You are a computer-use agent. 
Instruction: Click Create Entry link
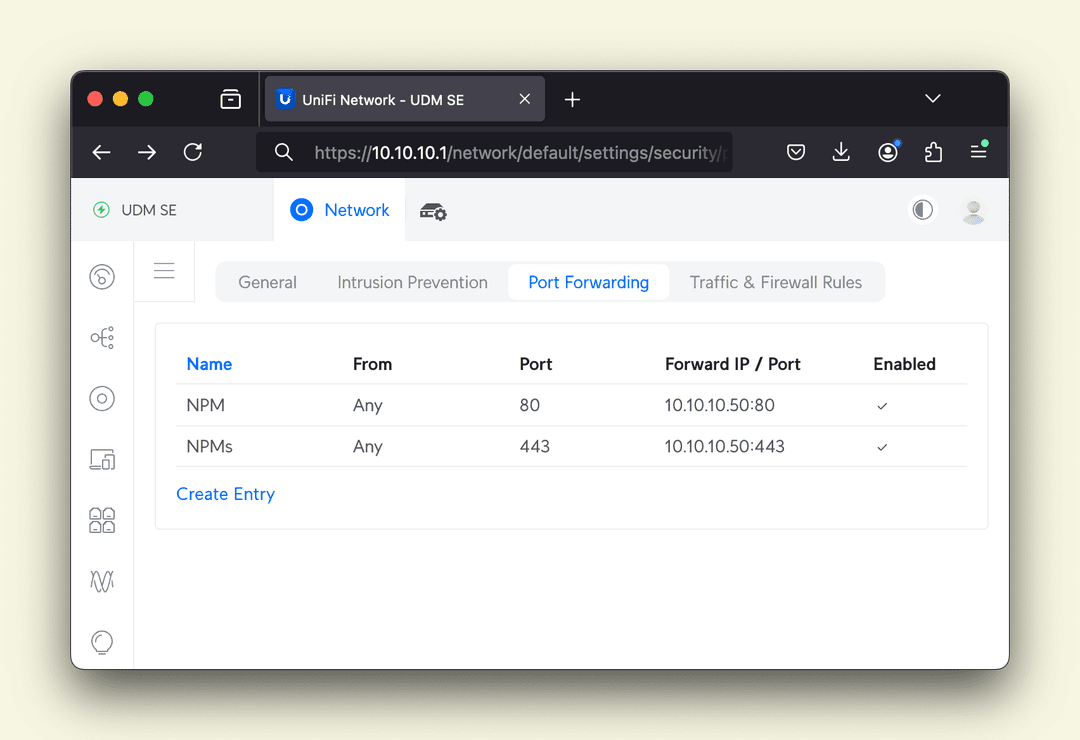[226, 494]
